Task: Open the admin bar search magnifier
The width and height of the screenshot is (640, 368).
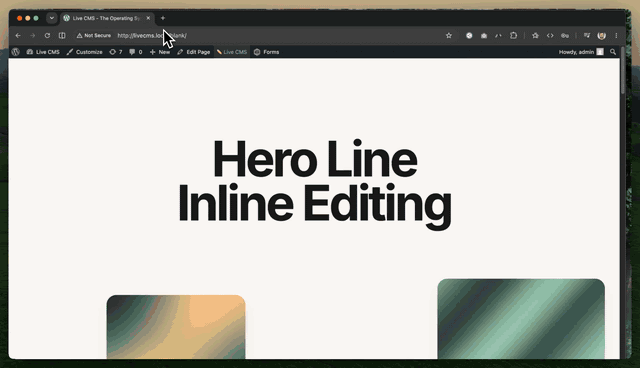Action: point(613,52)
